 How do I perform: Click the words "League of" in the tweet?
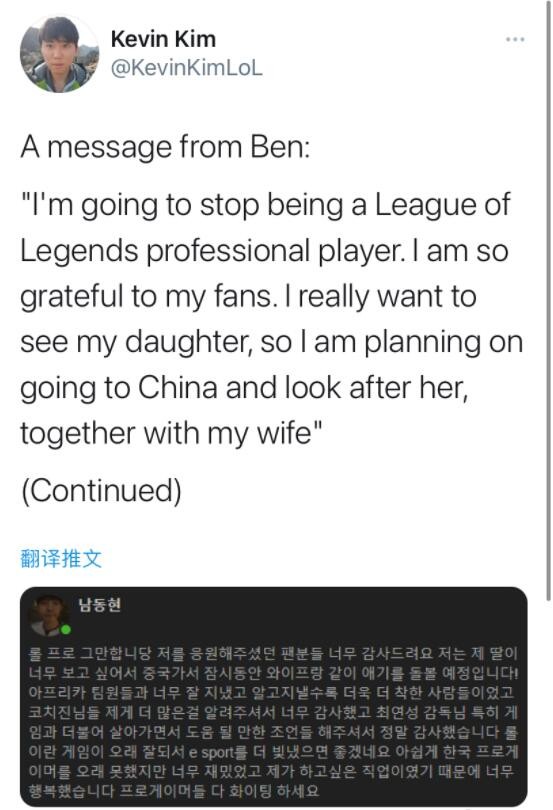pos(442,204)
